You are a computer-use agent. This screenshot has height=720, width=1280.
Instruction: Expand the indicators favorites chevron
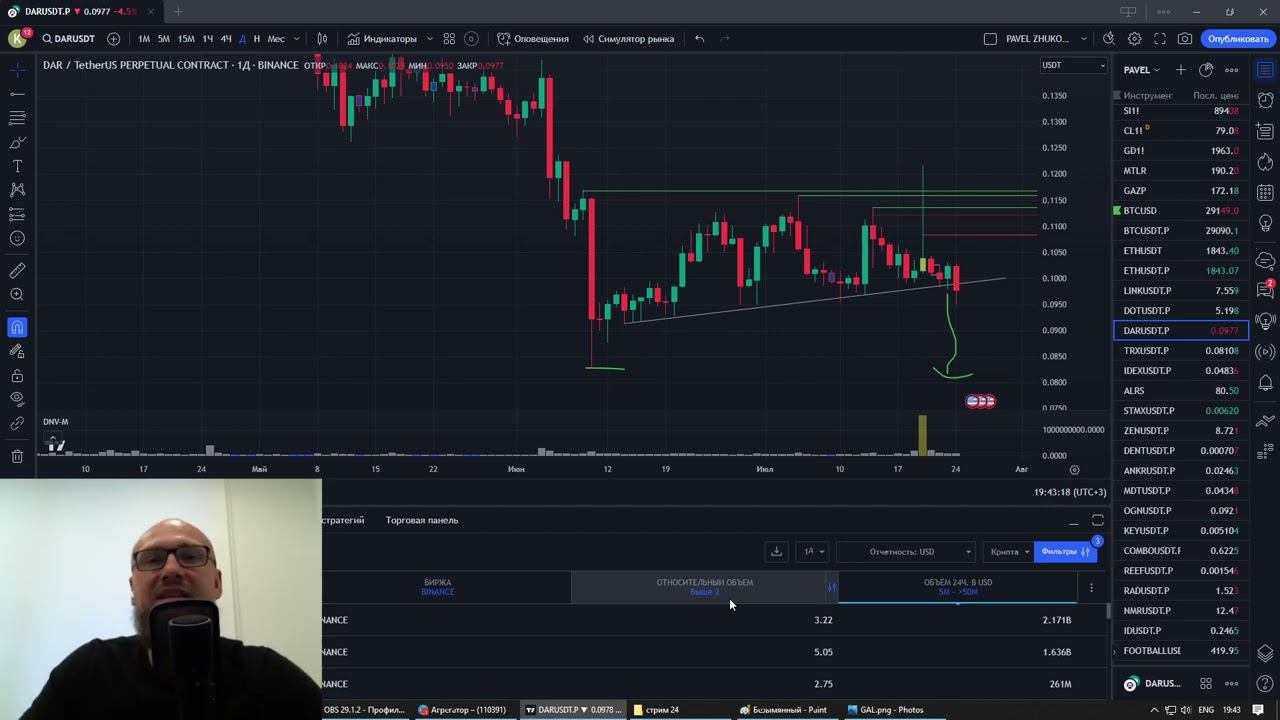430,39
